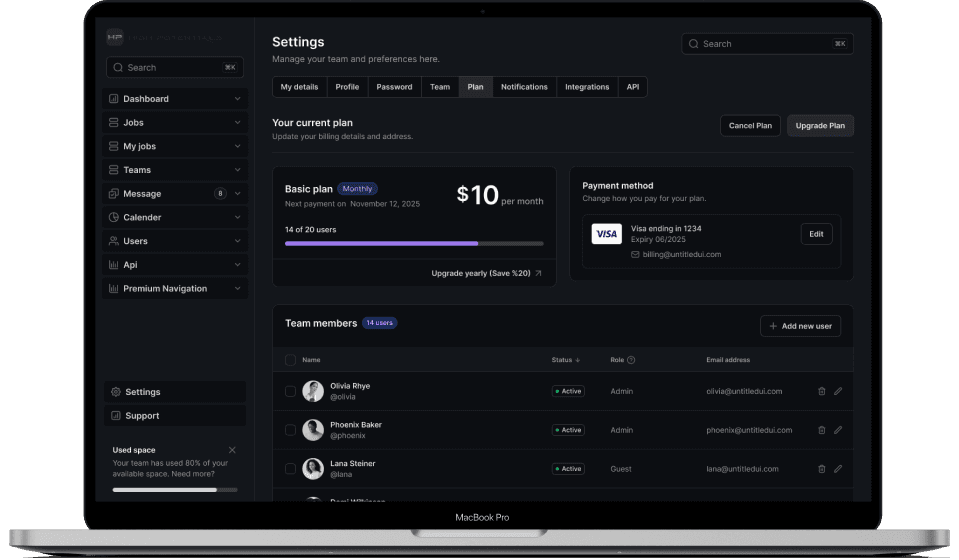Click the Settings gear icon
Image resolution: width=959 pixels, height=560 pixels.
[x=116, y=392]
